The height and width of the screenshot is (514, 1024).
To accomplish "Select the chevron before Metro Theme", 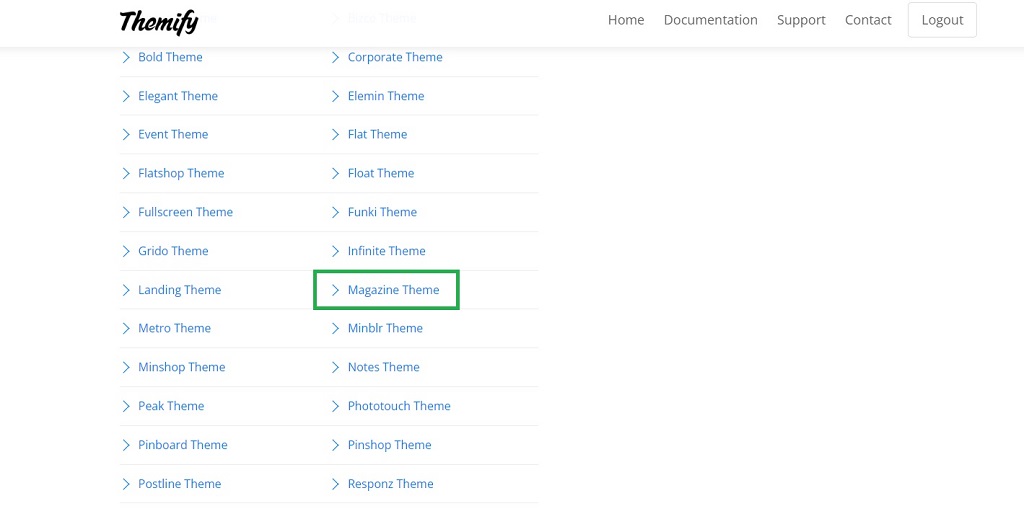I will (x=126, y=329).
